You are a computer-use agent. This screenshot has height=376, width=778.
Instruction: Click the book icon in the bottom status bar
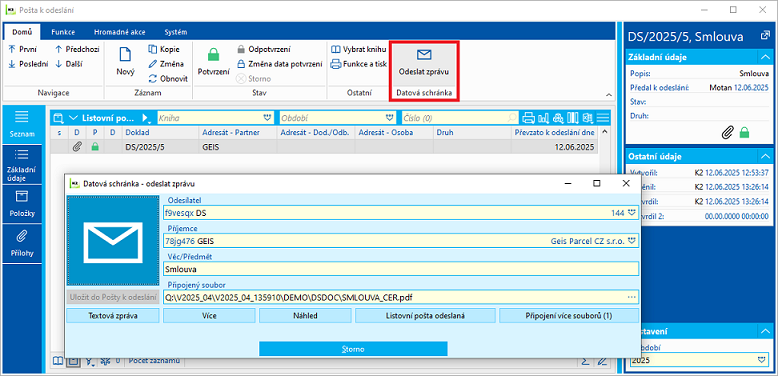click(59, 361)
